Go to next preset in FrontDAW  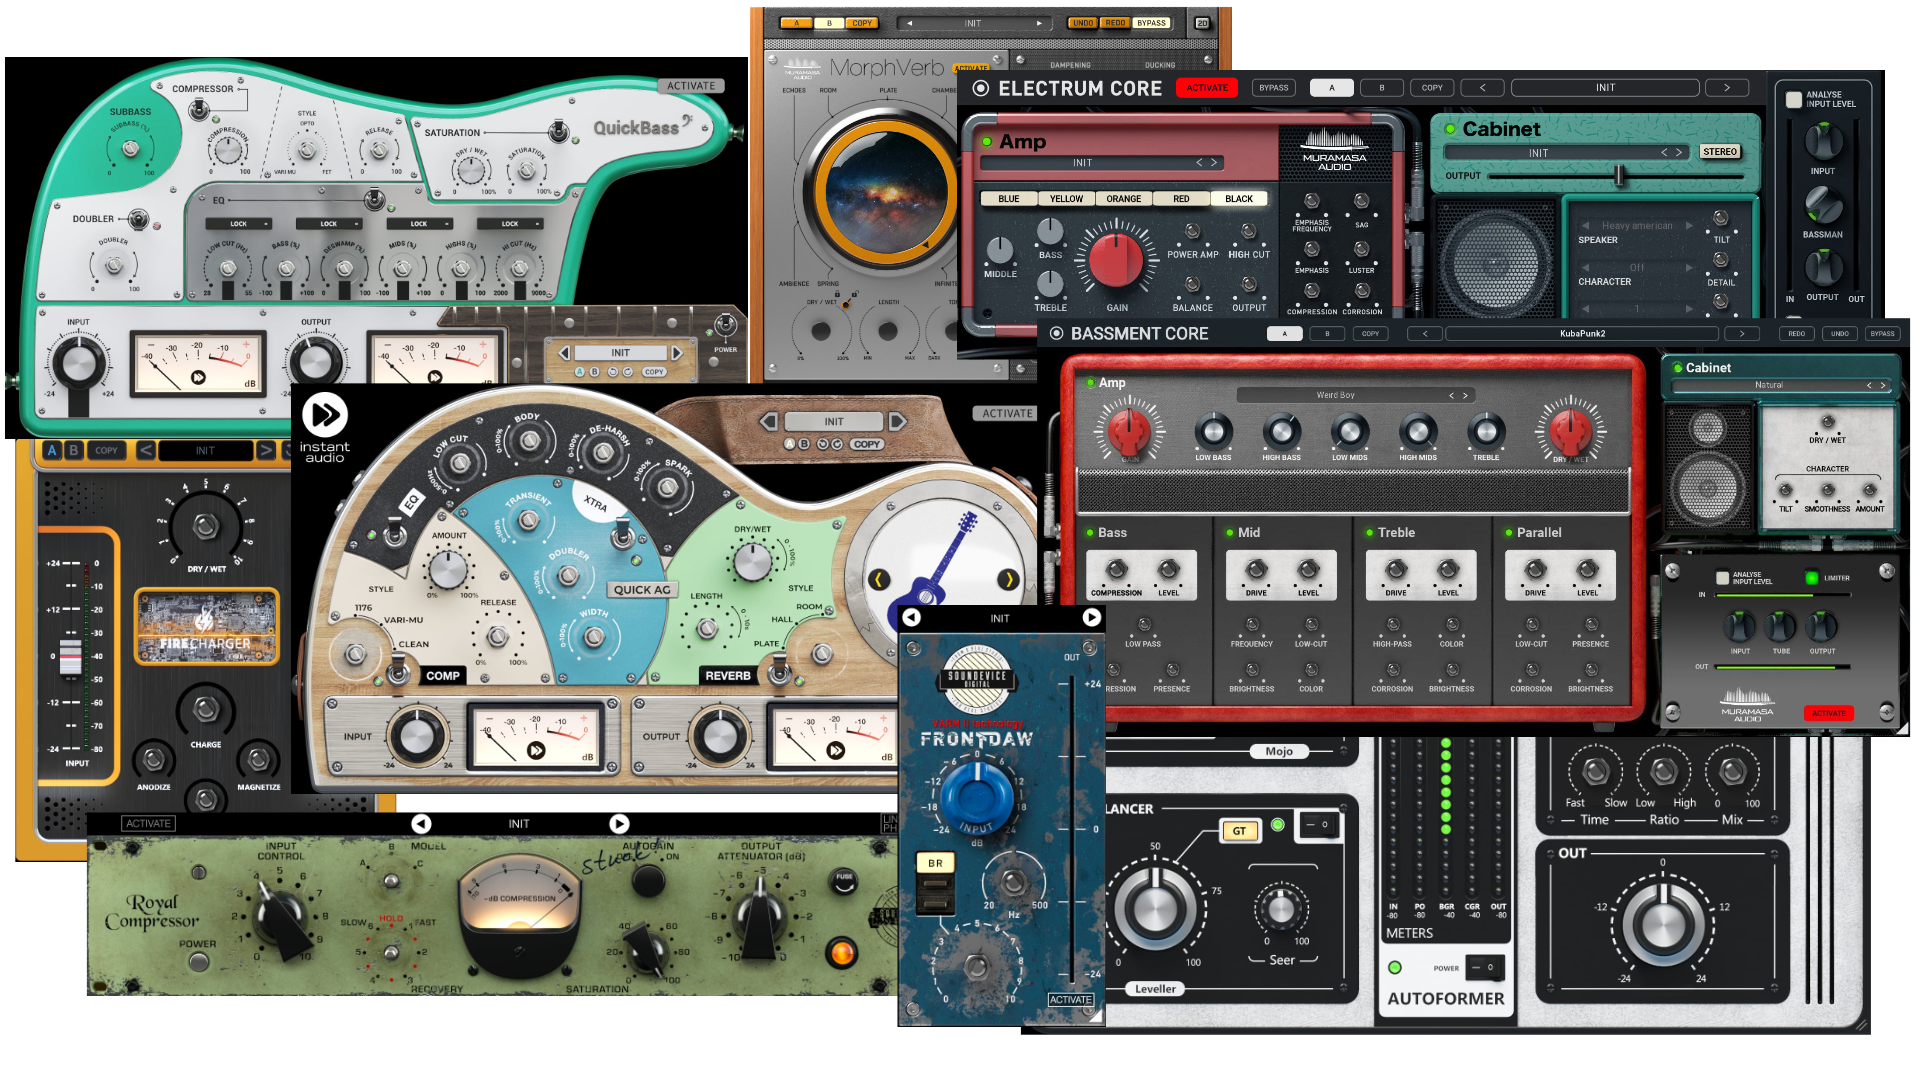pos(1092,618)
